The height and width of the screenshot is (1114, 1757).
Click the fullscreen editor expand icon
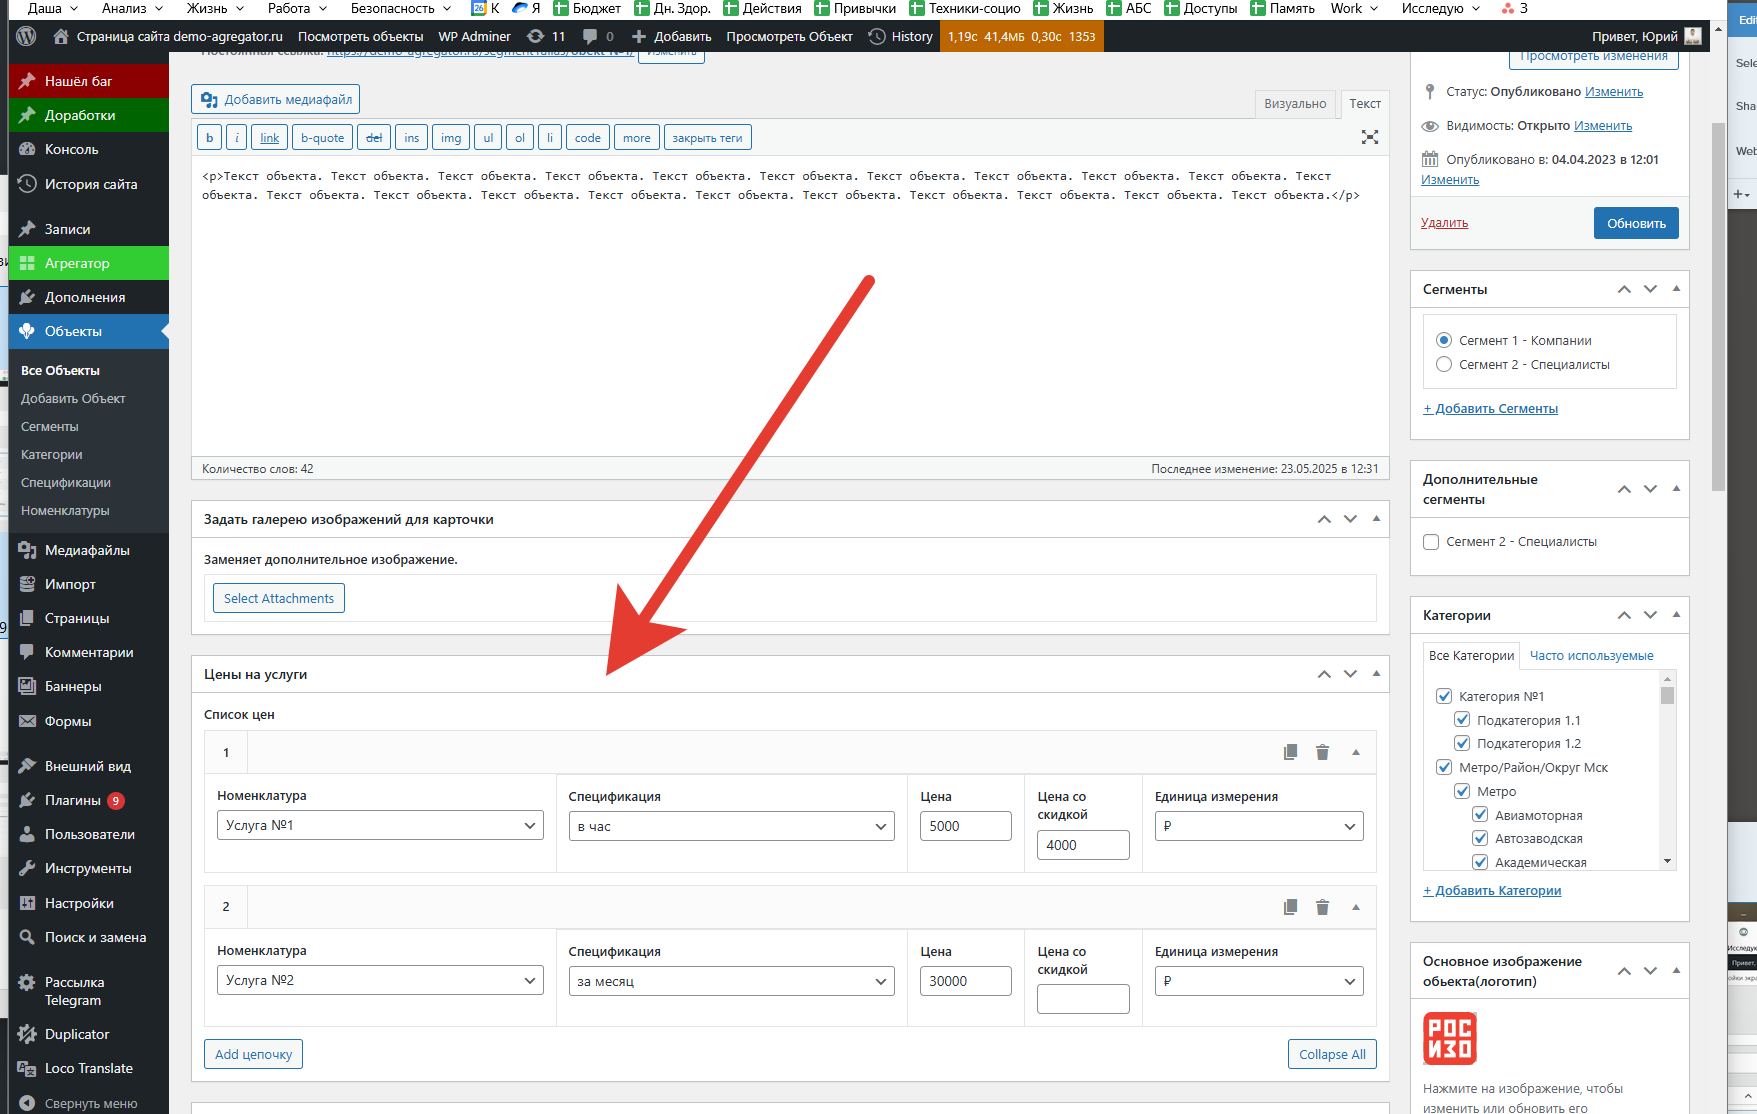click(1369, 137)
